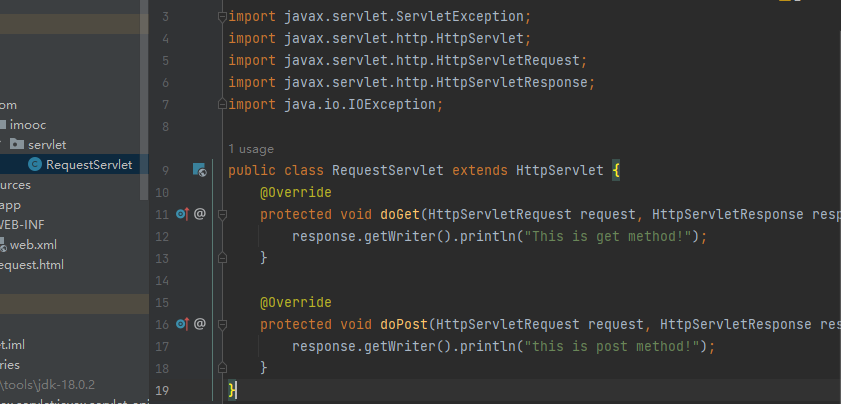Click the override gutter icon beside doPost
Screen dimensions: 841x404
coord(181,324)
